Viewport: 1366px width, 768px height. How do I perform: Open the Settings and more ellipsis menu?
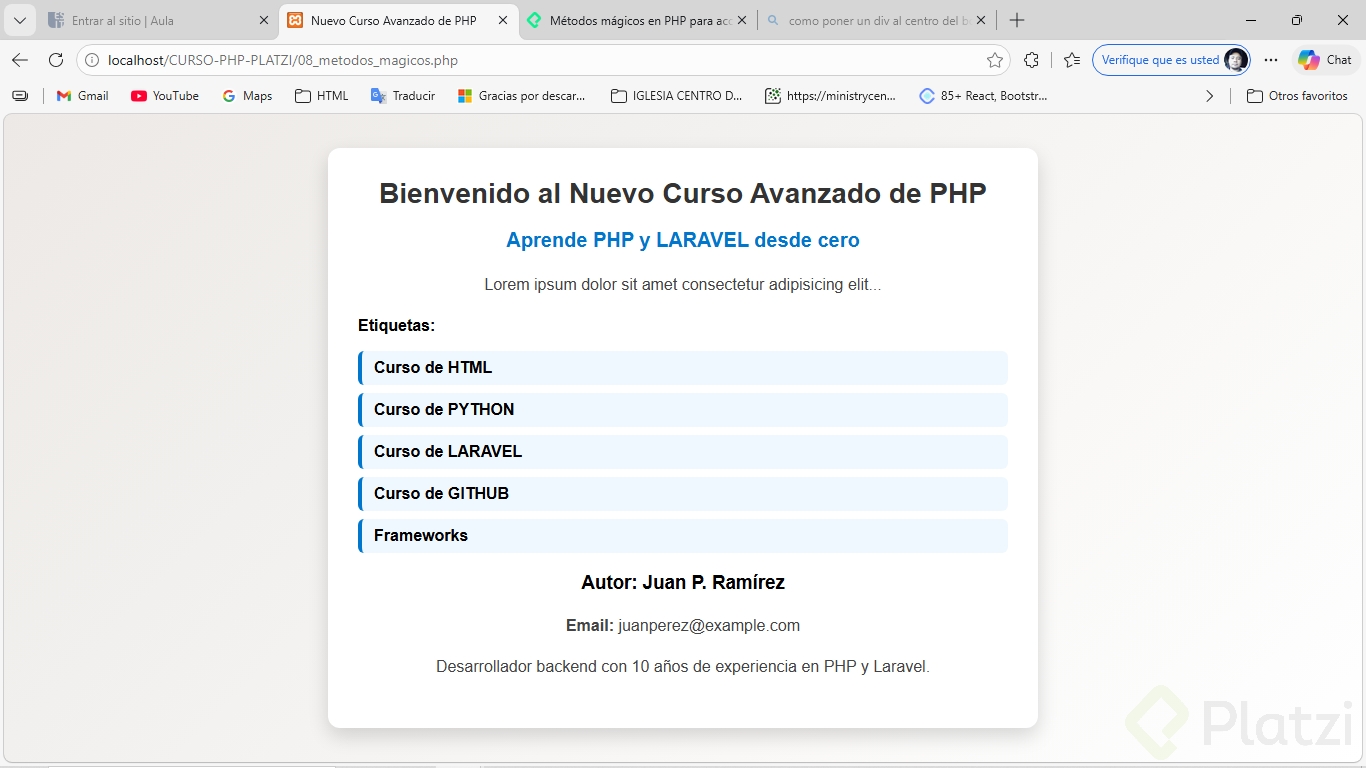tap(1271, 60)
